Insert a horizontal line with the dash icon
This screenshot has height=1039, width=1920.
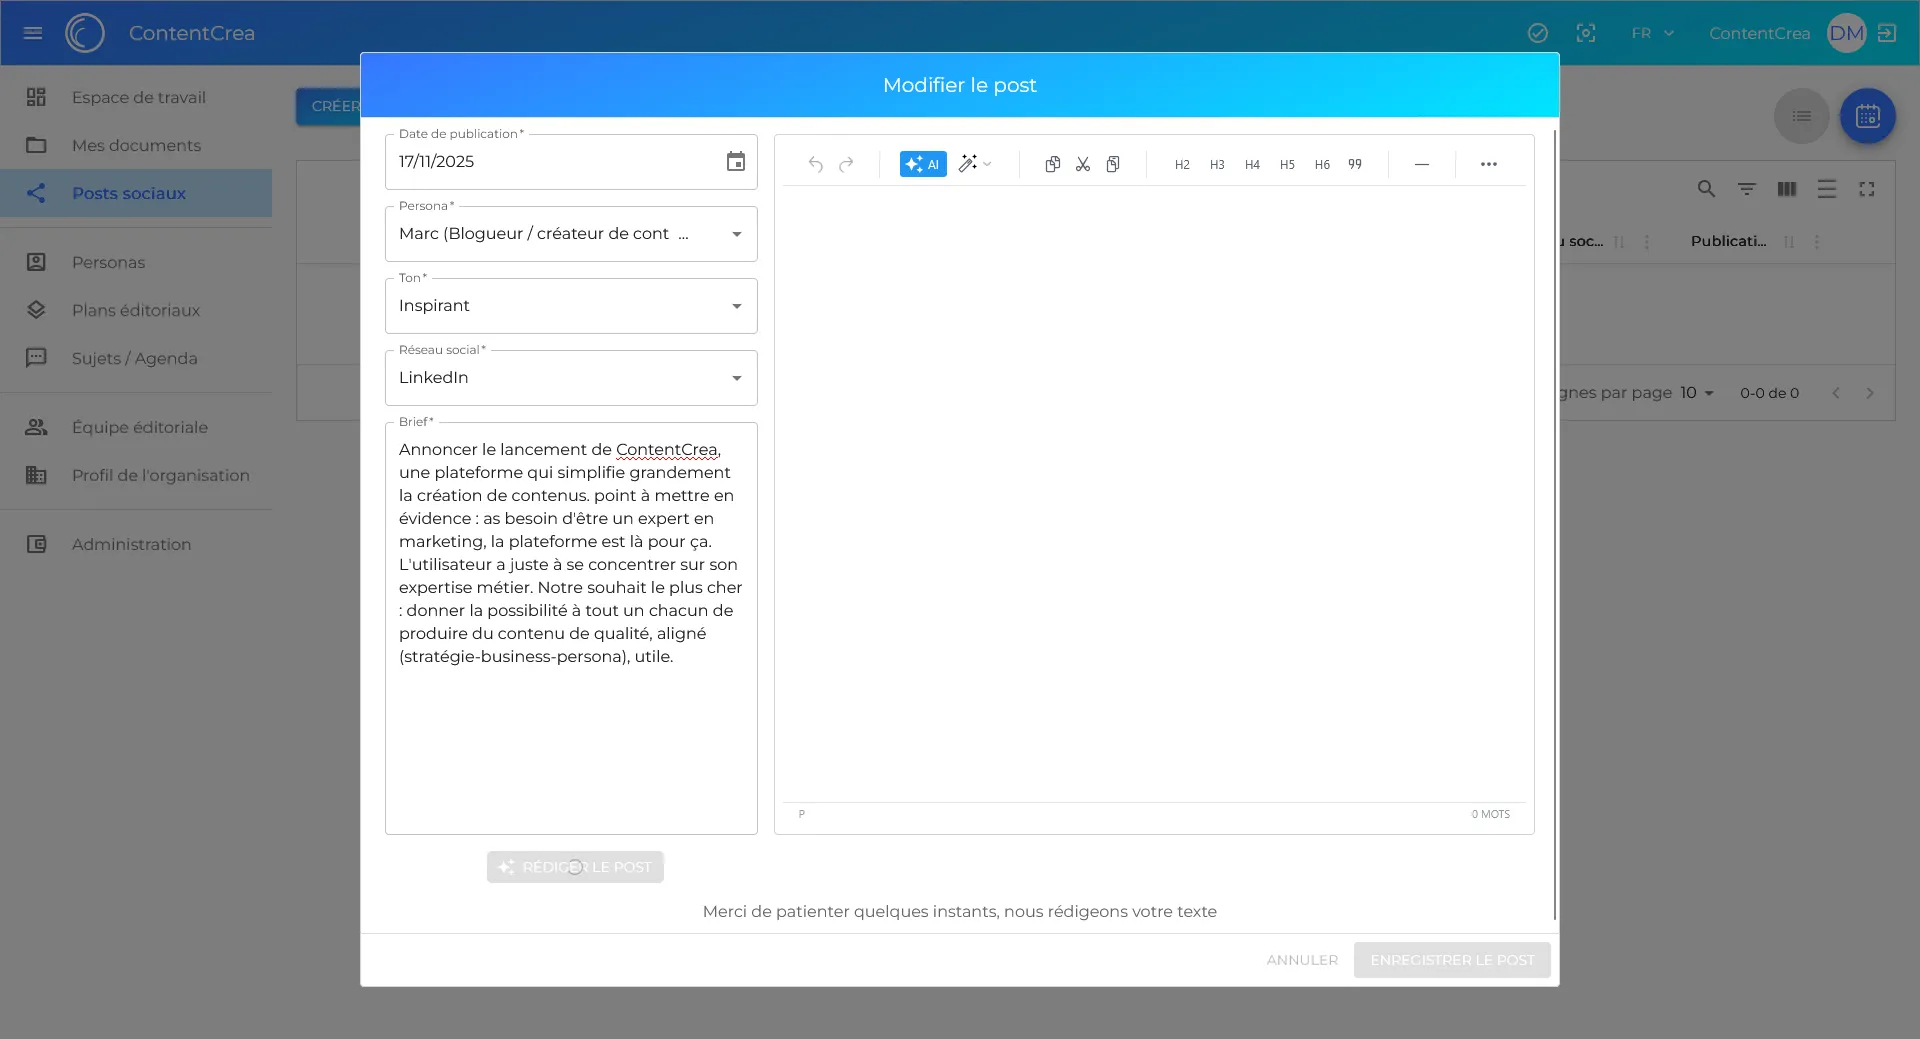1421,164
